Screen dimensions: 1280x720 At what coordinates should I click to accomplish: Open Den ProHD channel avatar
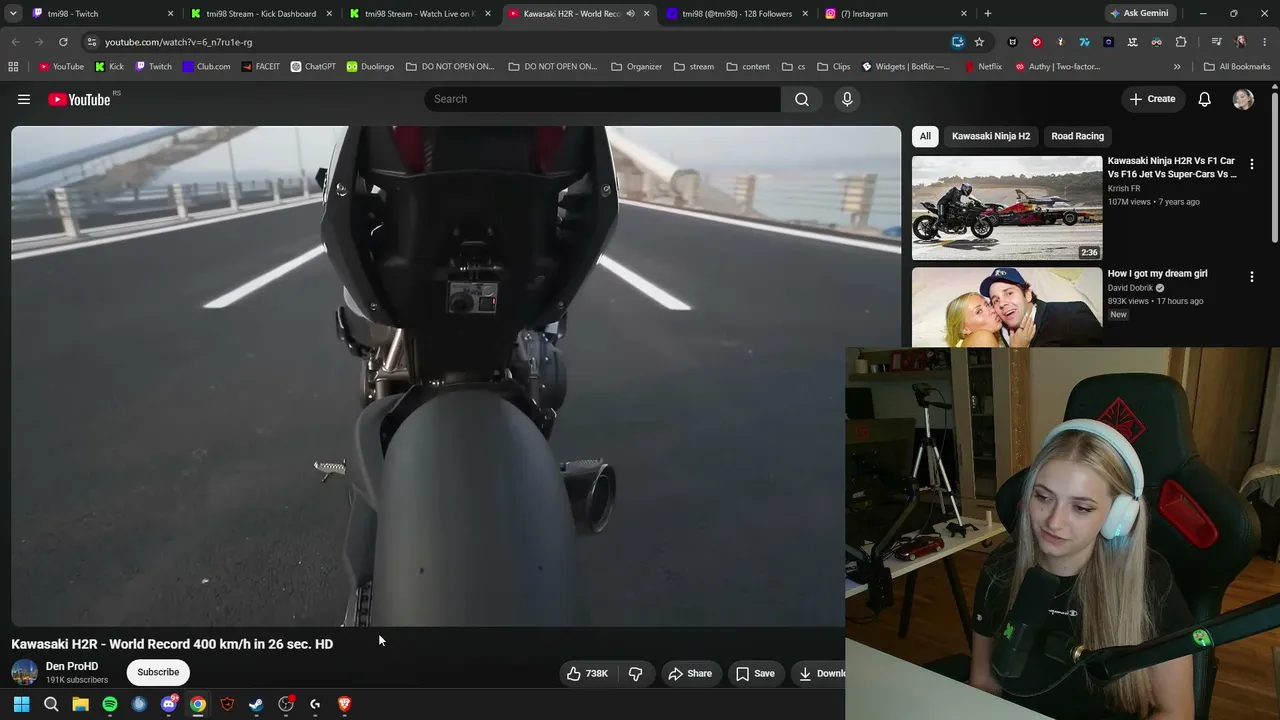point(24,673)
